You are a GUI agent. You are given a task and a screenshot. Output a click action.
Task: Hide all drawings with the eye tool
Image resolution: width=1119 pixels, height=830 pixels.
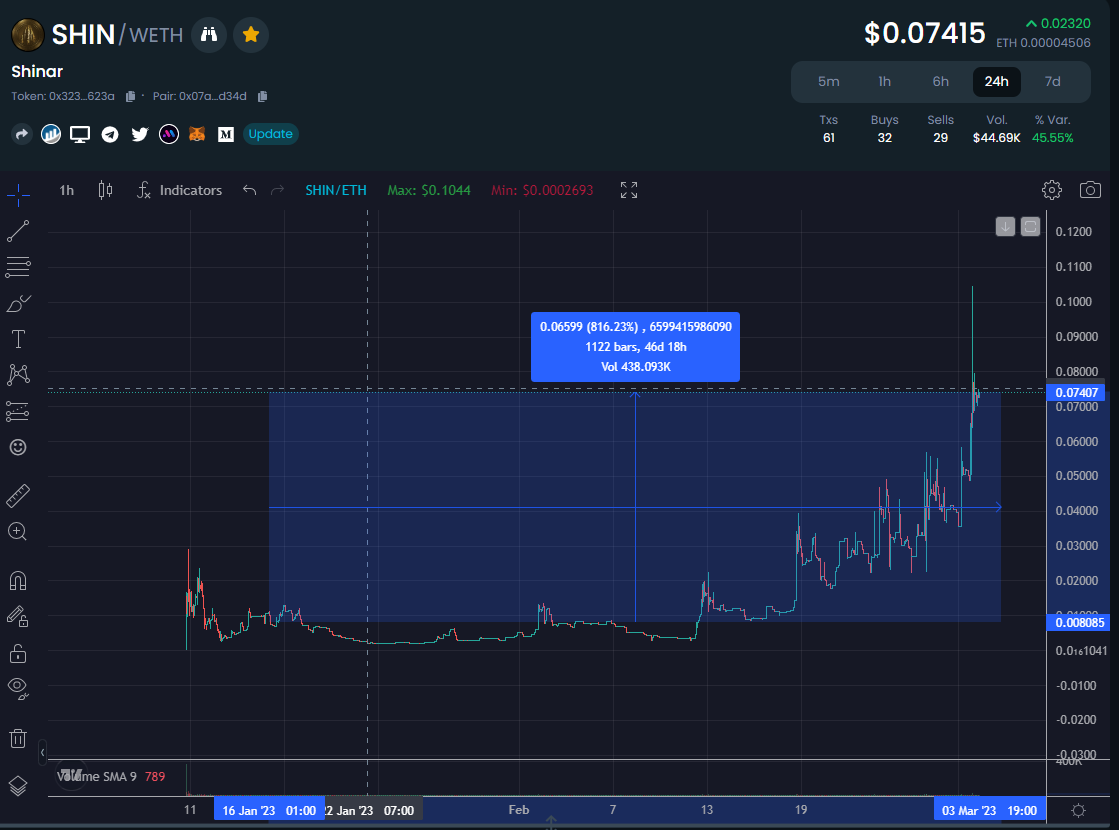(17, 688)
